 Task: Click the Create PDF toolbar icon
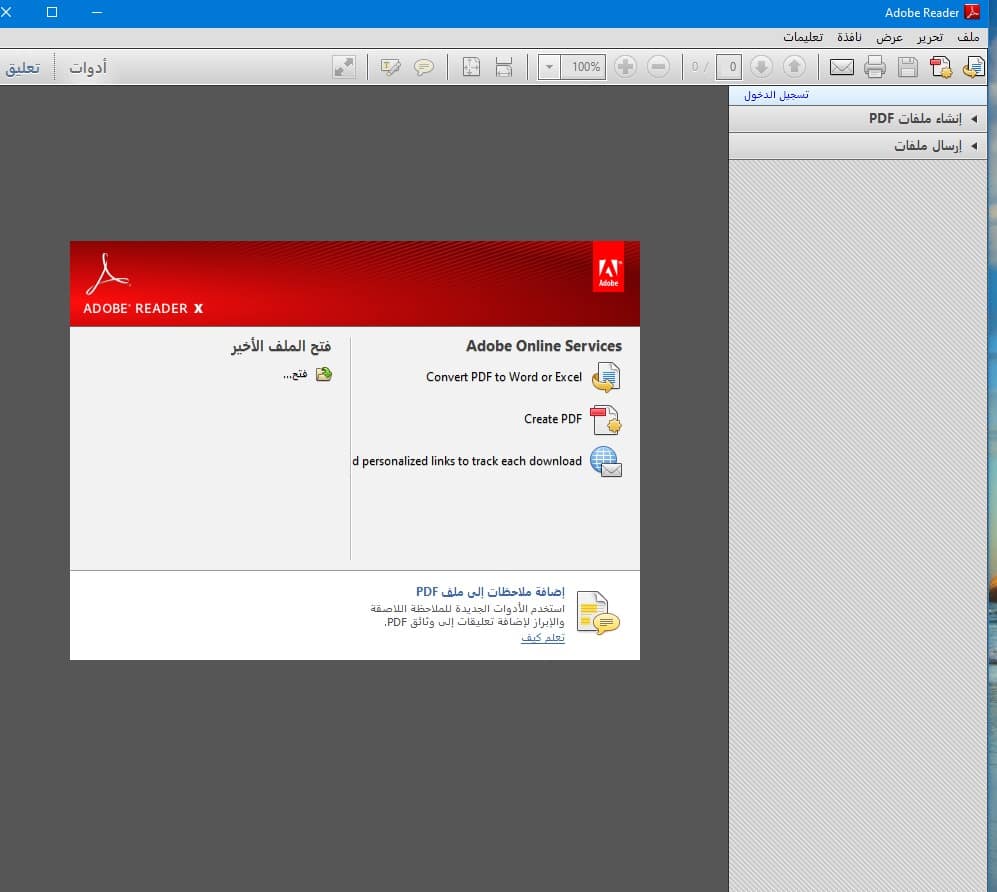tap(940, 67)
